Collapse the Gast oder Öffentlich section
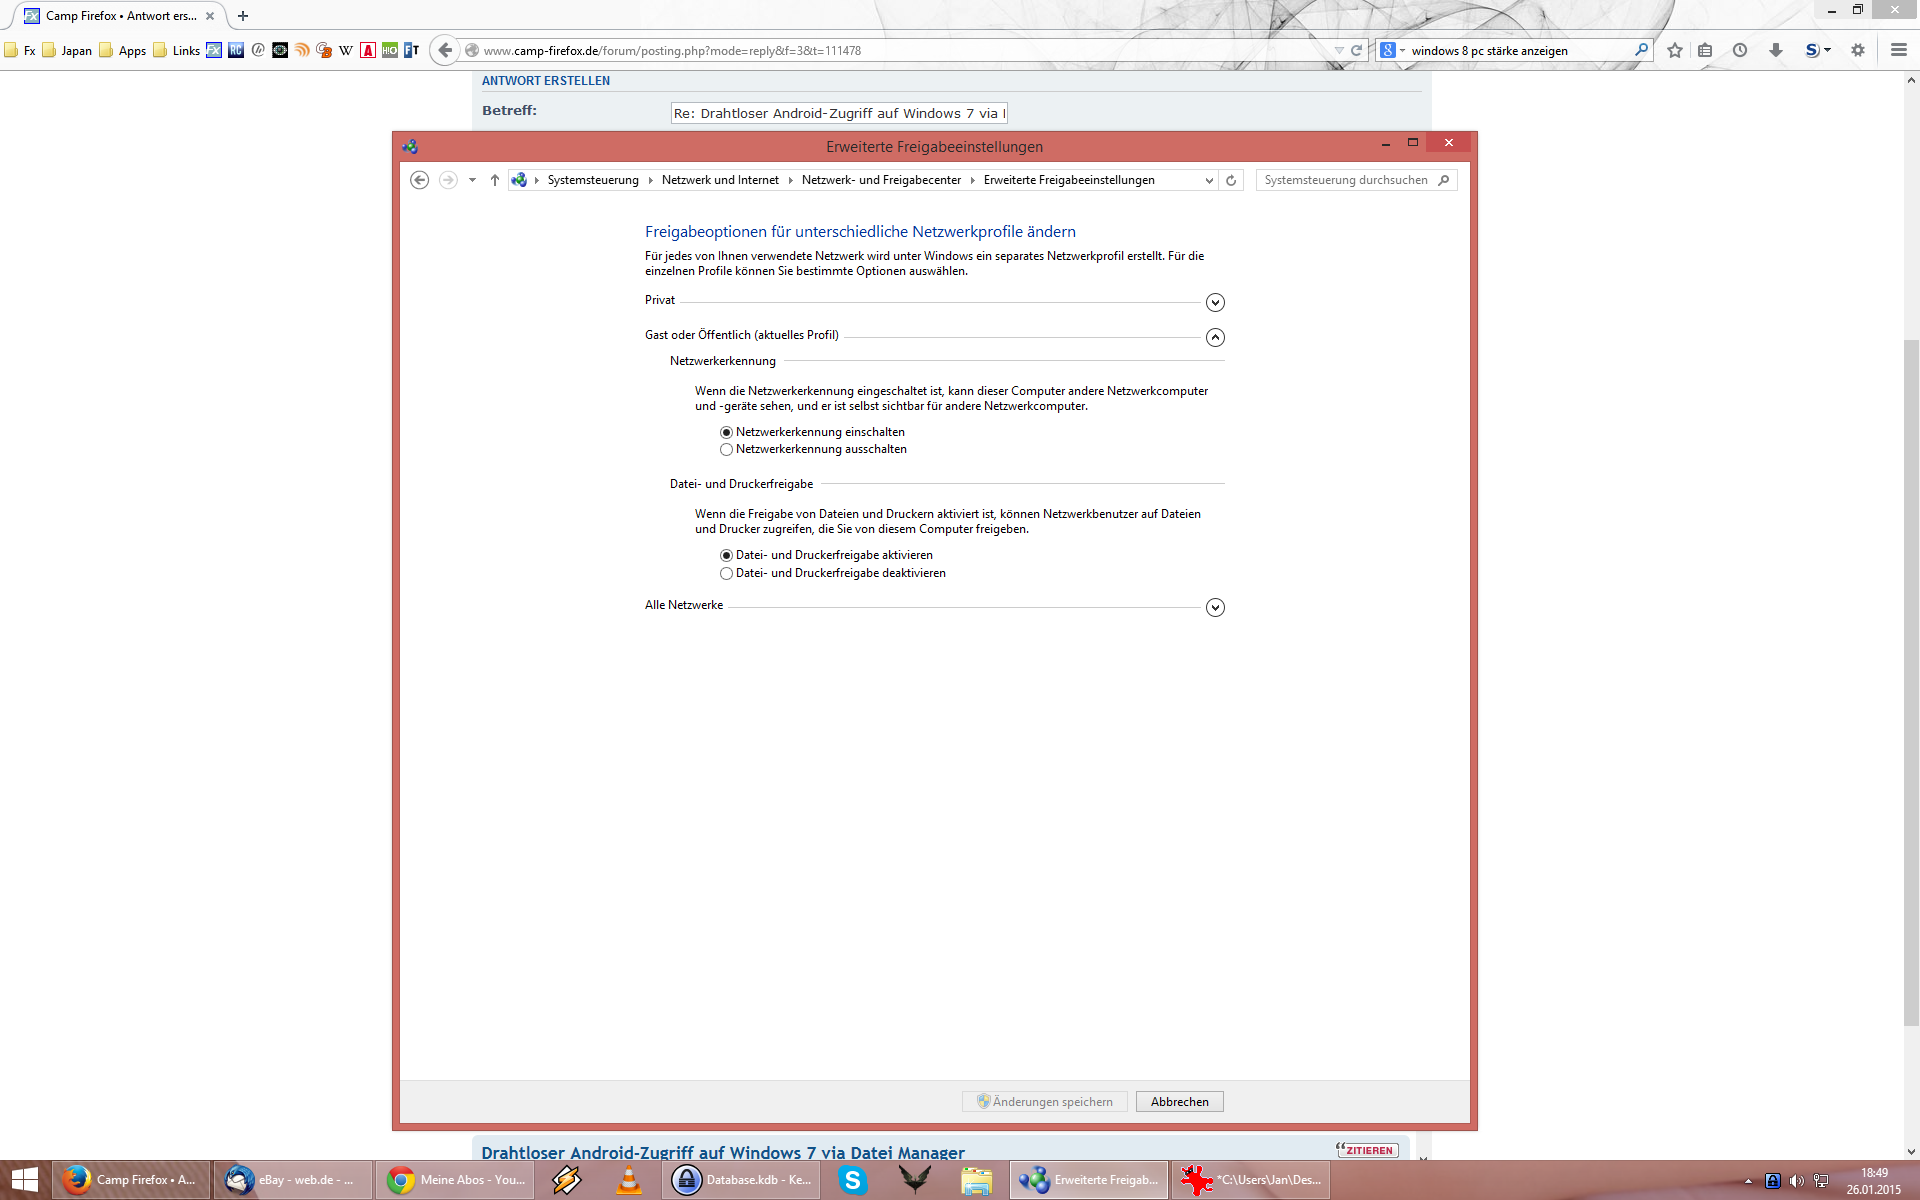This screenshot has width=1920, height=1200. click(x=1215, y=337)
